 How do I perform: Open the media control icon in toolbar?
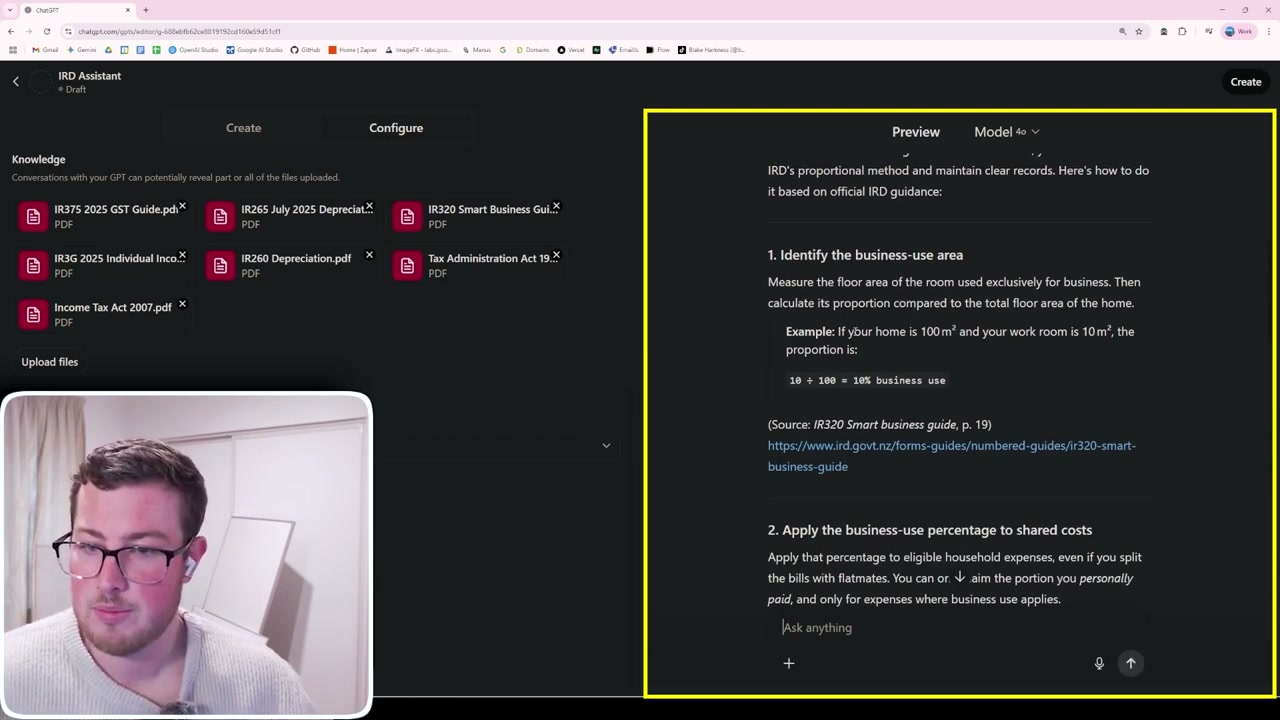click(1209, 31)
